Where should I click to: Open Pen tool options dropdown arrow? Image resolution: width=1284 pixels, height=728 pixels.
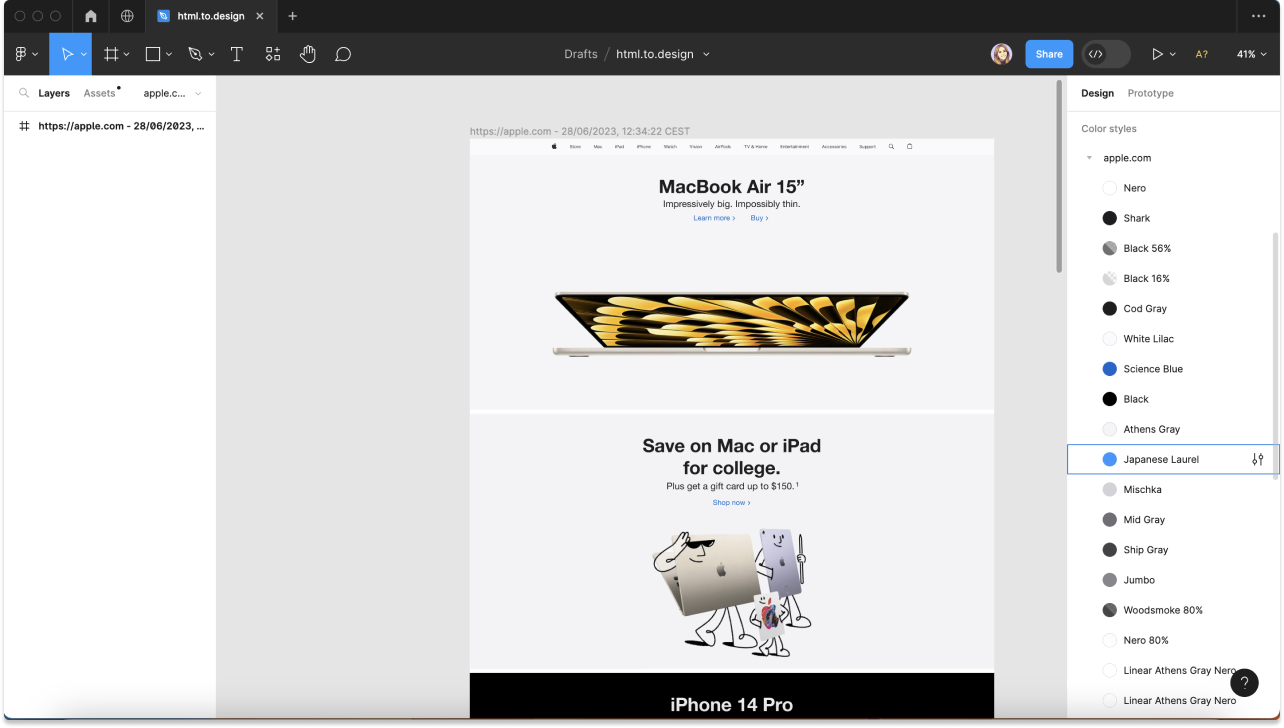(211, 54)
